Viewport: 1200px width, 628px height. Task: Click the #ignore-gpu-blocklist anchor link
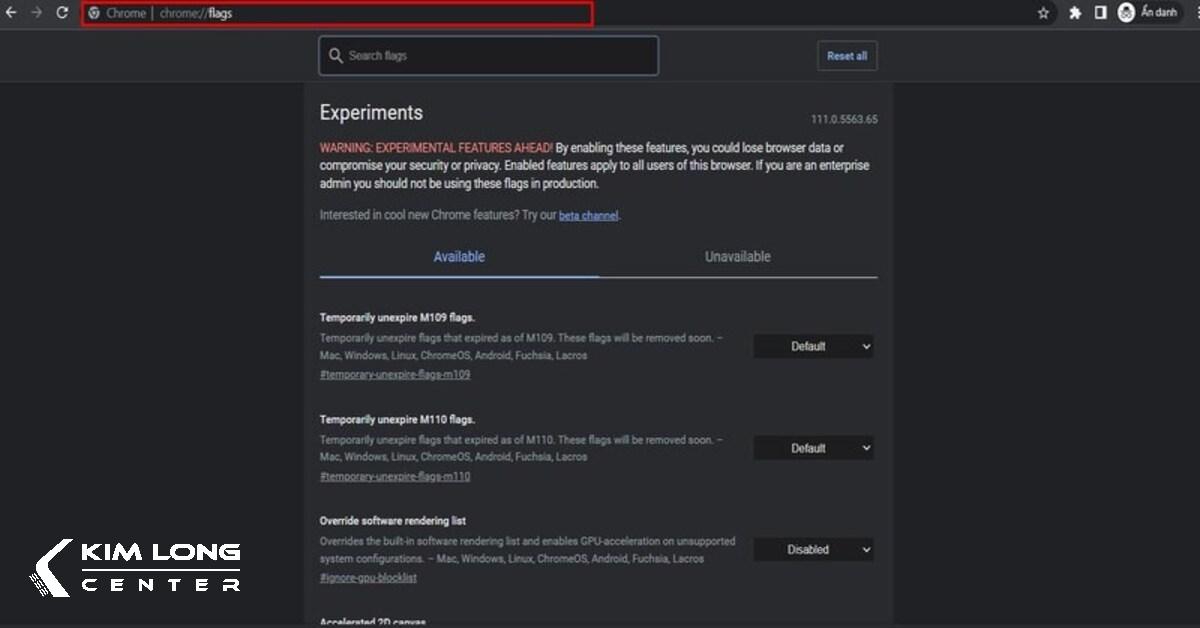tap(368, 578)
